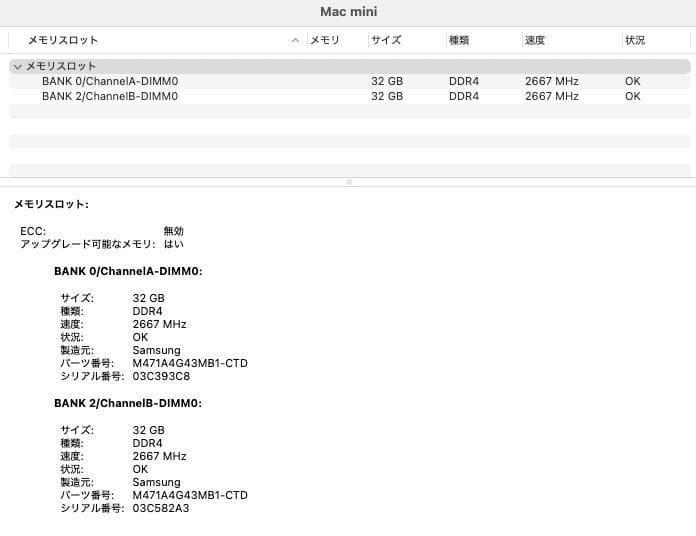Click OK status in BANK 0 row
The width and height of the screenshot is (696, 536).
pyautogui.click(x=633, y=81)
